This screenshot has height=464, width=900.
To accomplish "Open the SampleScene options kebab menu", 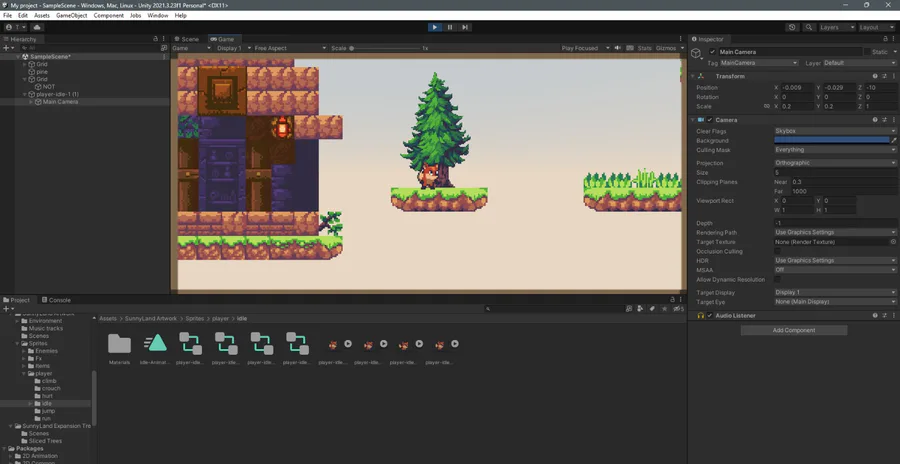I will pyautogui.click(x=165, y=57).
